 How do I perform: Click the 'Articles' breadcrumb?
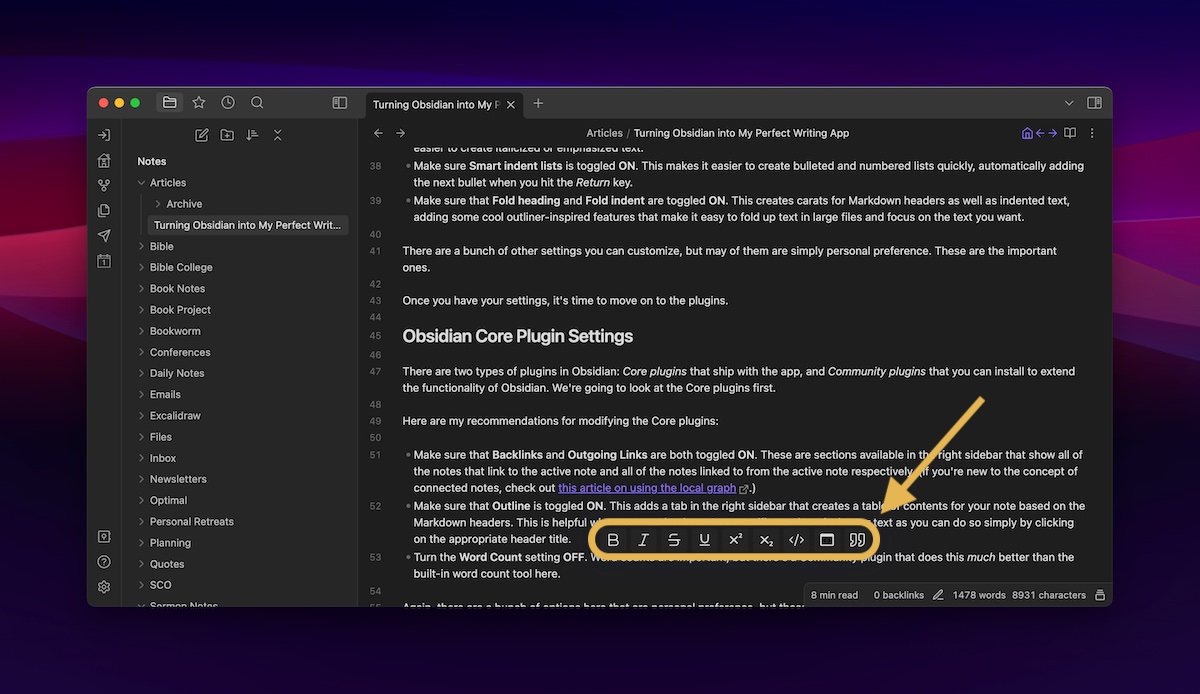point(604,133)
